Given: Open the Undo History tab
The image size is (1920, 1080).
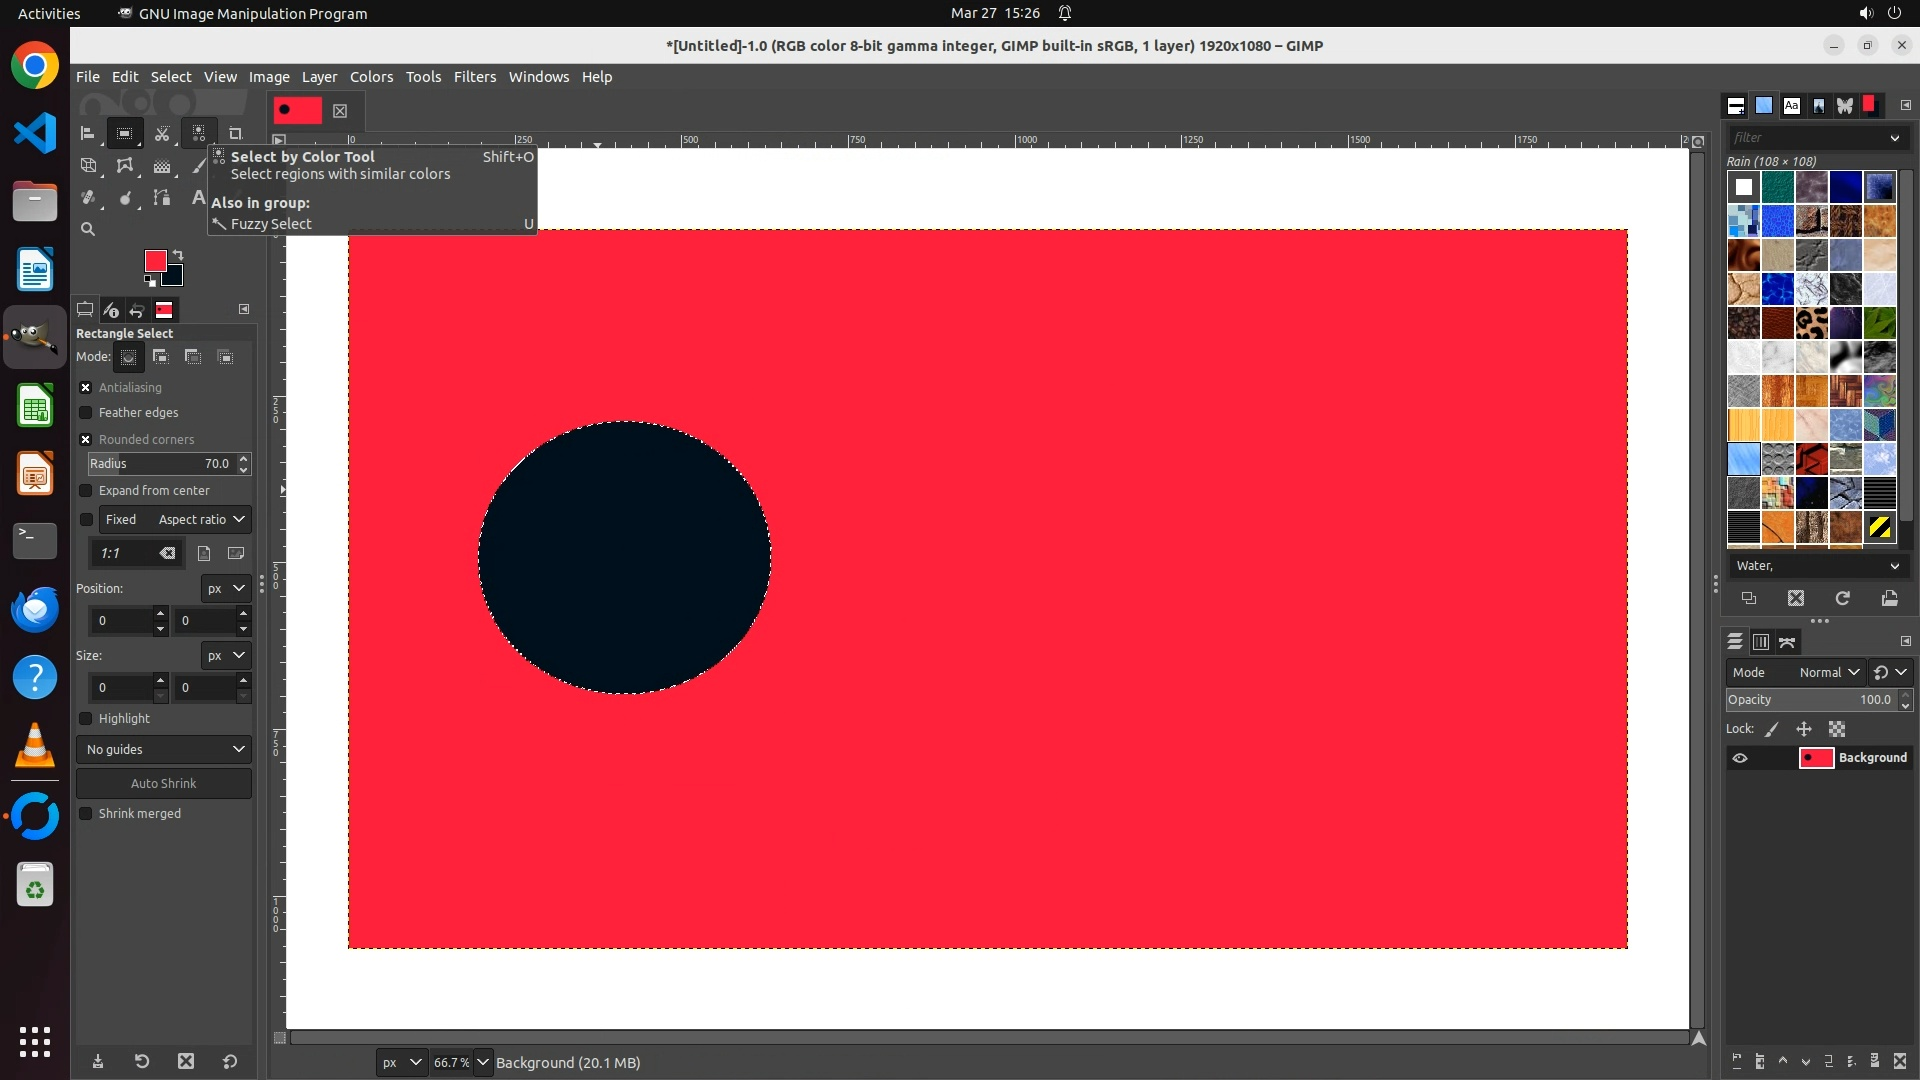Looking at the screenshot, I should pyautogui.click(x=137, y=310).
